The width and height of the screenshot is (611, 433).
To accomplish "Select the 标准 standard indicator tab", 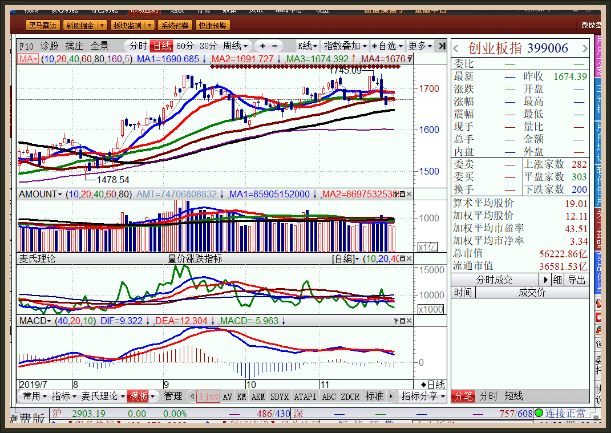I will tap(374, 396).
